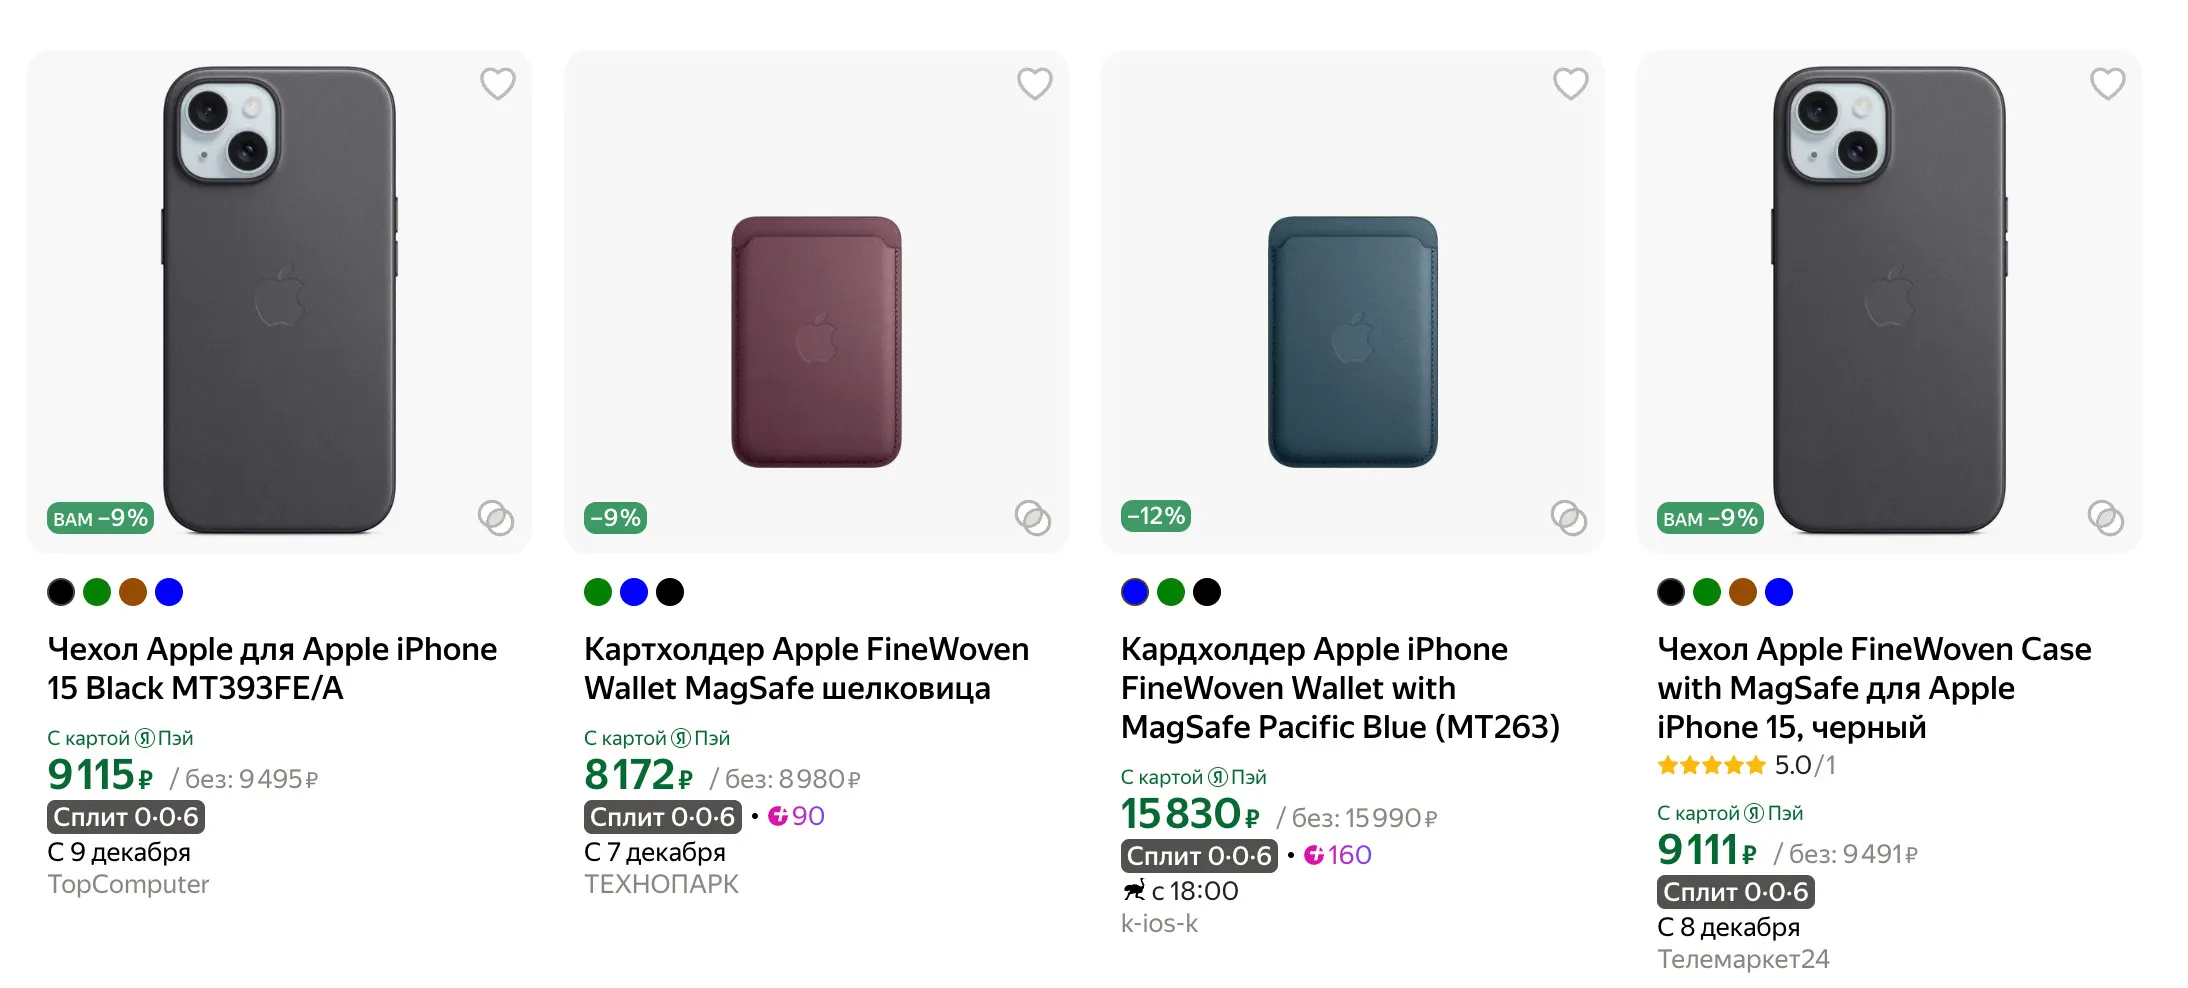This screenshot has width=2188, height=988.
Task: Add iPhone 15 Black MT393FE/A case to favorites
Action: pos(497,84)
